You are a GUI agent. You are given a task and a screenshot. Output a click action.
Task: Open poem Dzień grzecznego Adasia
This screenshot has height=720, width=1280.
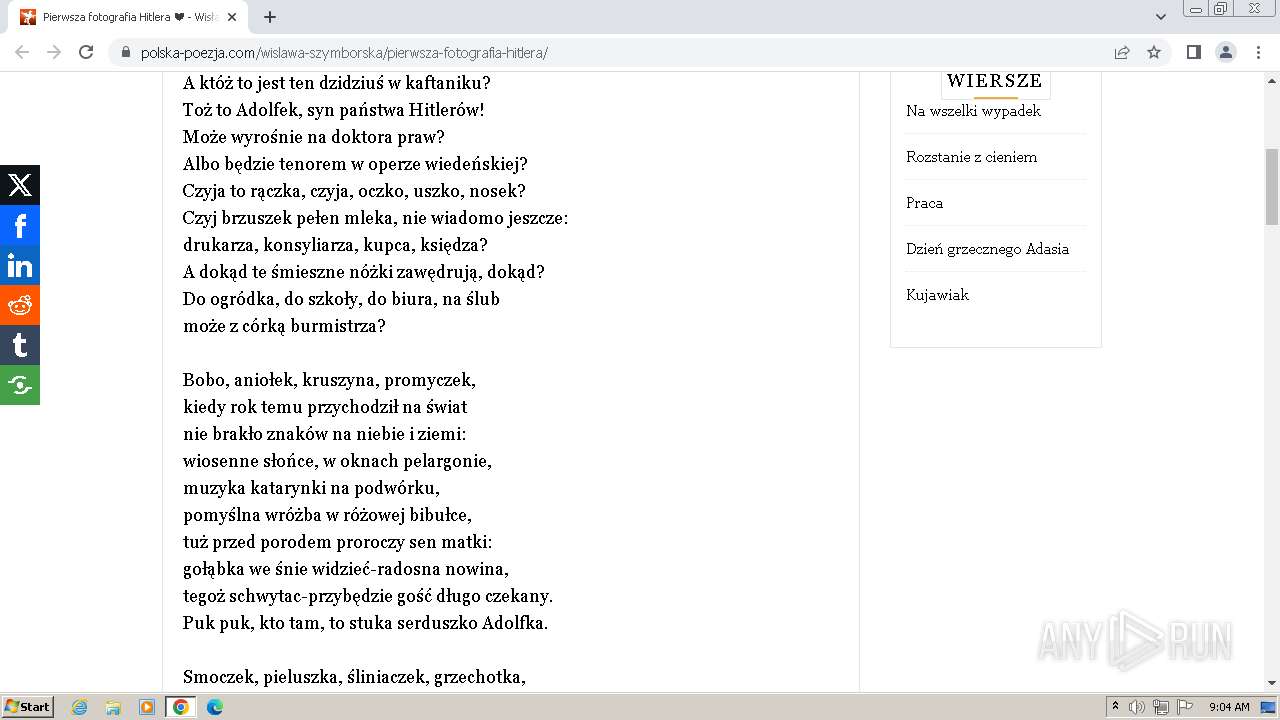coord(987,249)
